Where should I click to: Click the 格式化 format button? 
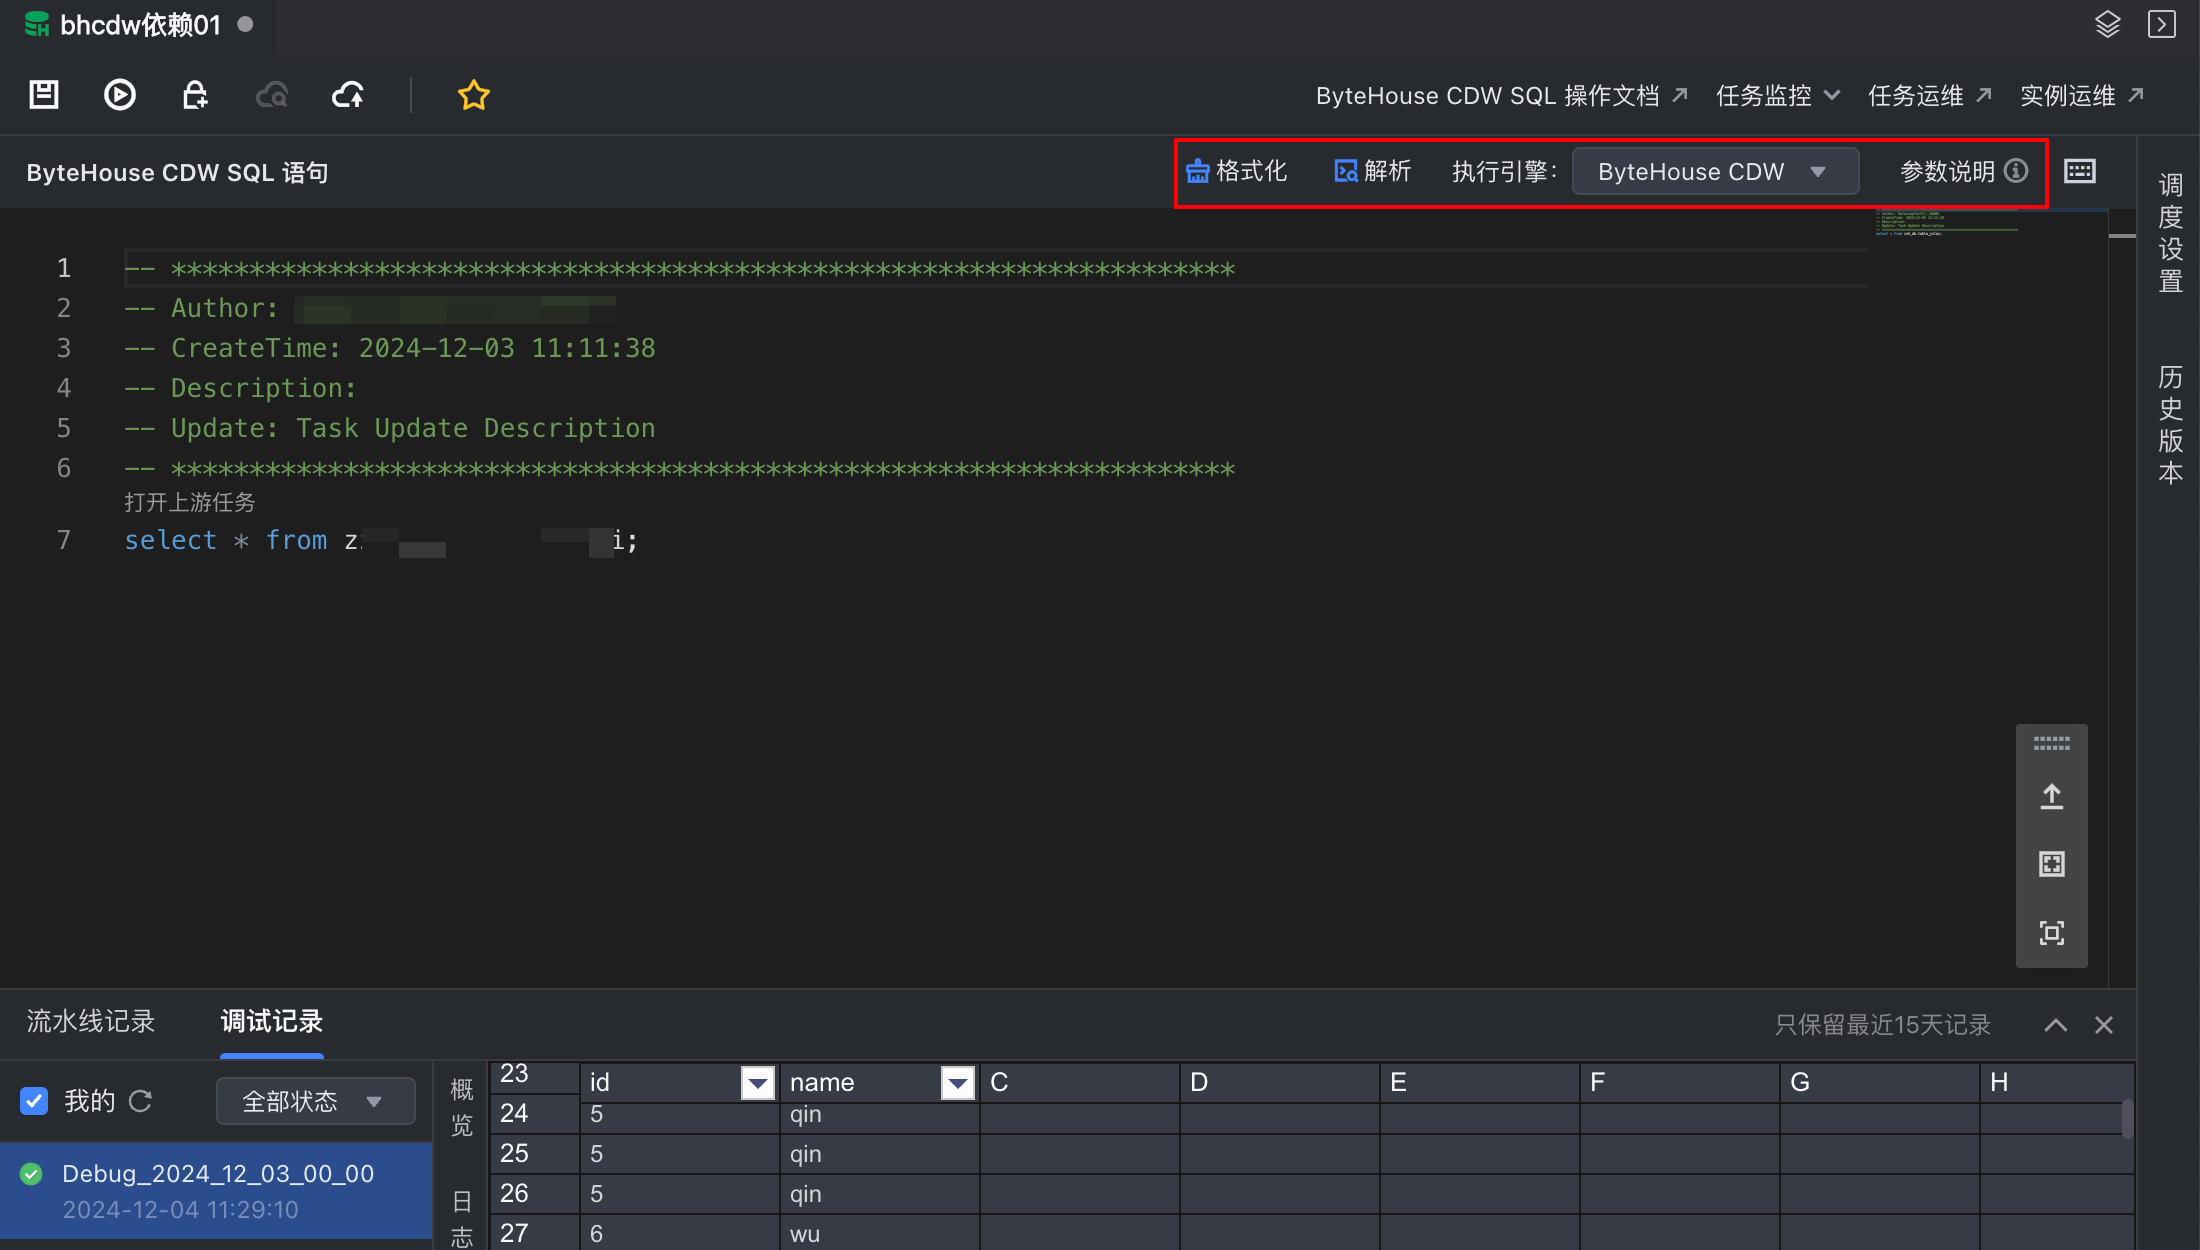click(1236, 172)
